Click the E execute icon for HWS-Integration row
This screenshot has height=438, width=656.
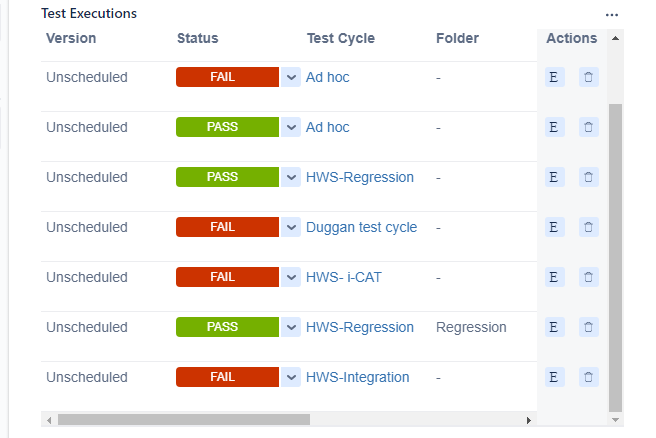tap(554, 377)
